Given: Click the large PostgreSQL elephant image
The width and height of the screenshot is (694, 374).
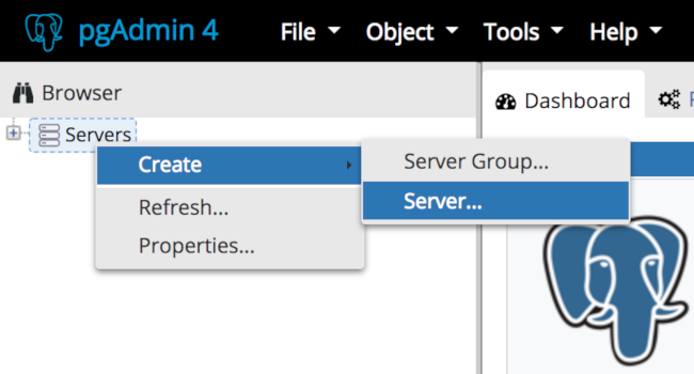Looking at the screenshot, I should click(617, 290).
